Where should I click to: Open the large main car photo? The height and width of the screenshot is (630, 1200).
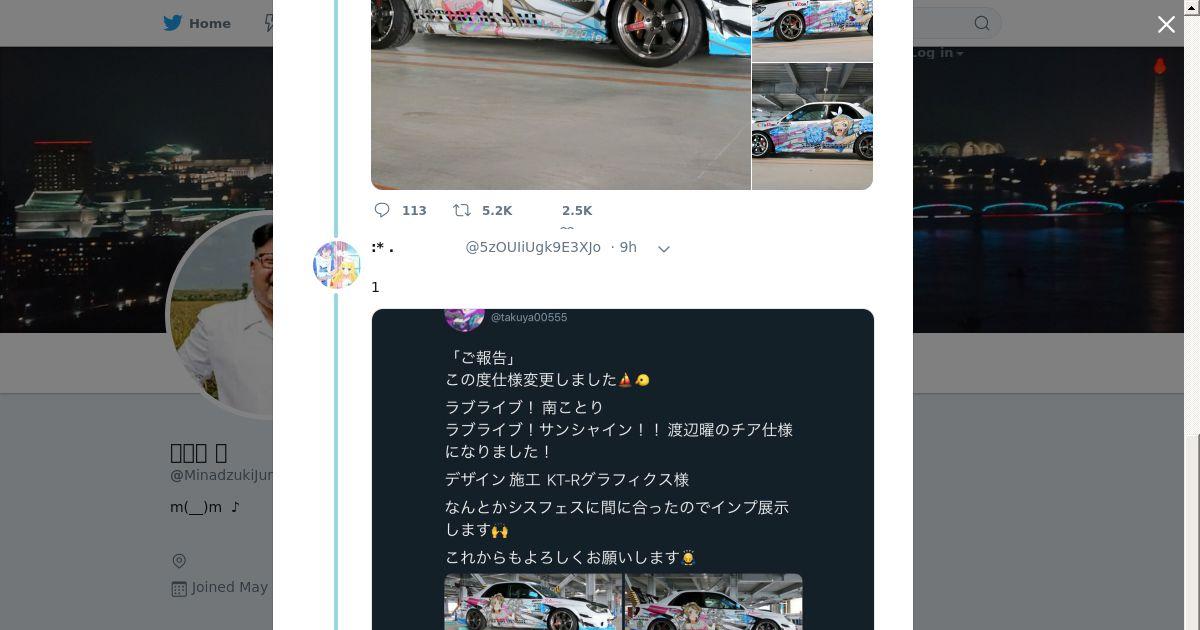pos(561,94)
